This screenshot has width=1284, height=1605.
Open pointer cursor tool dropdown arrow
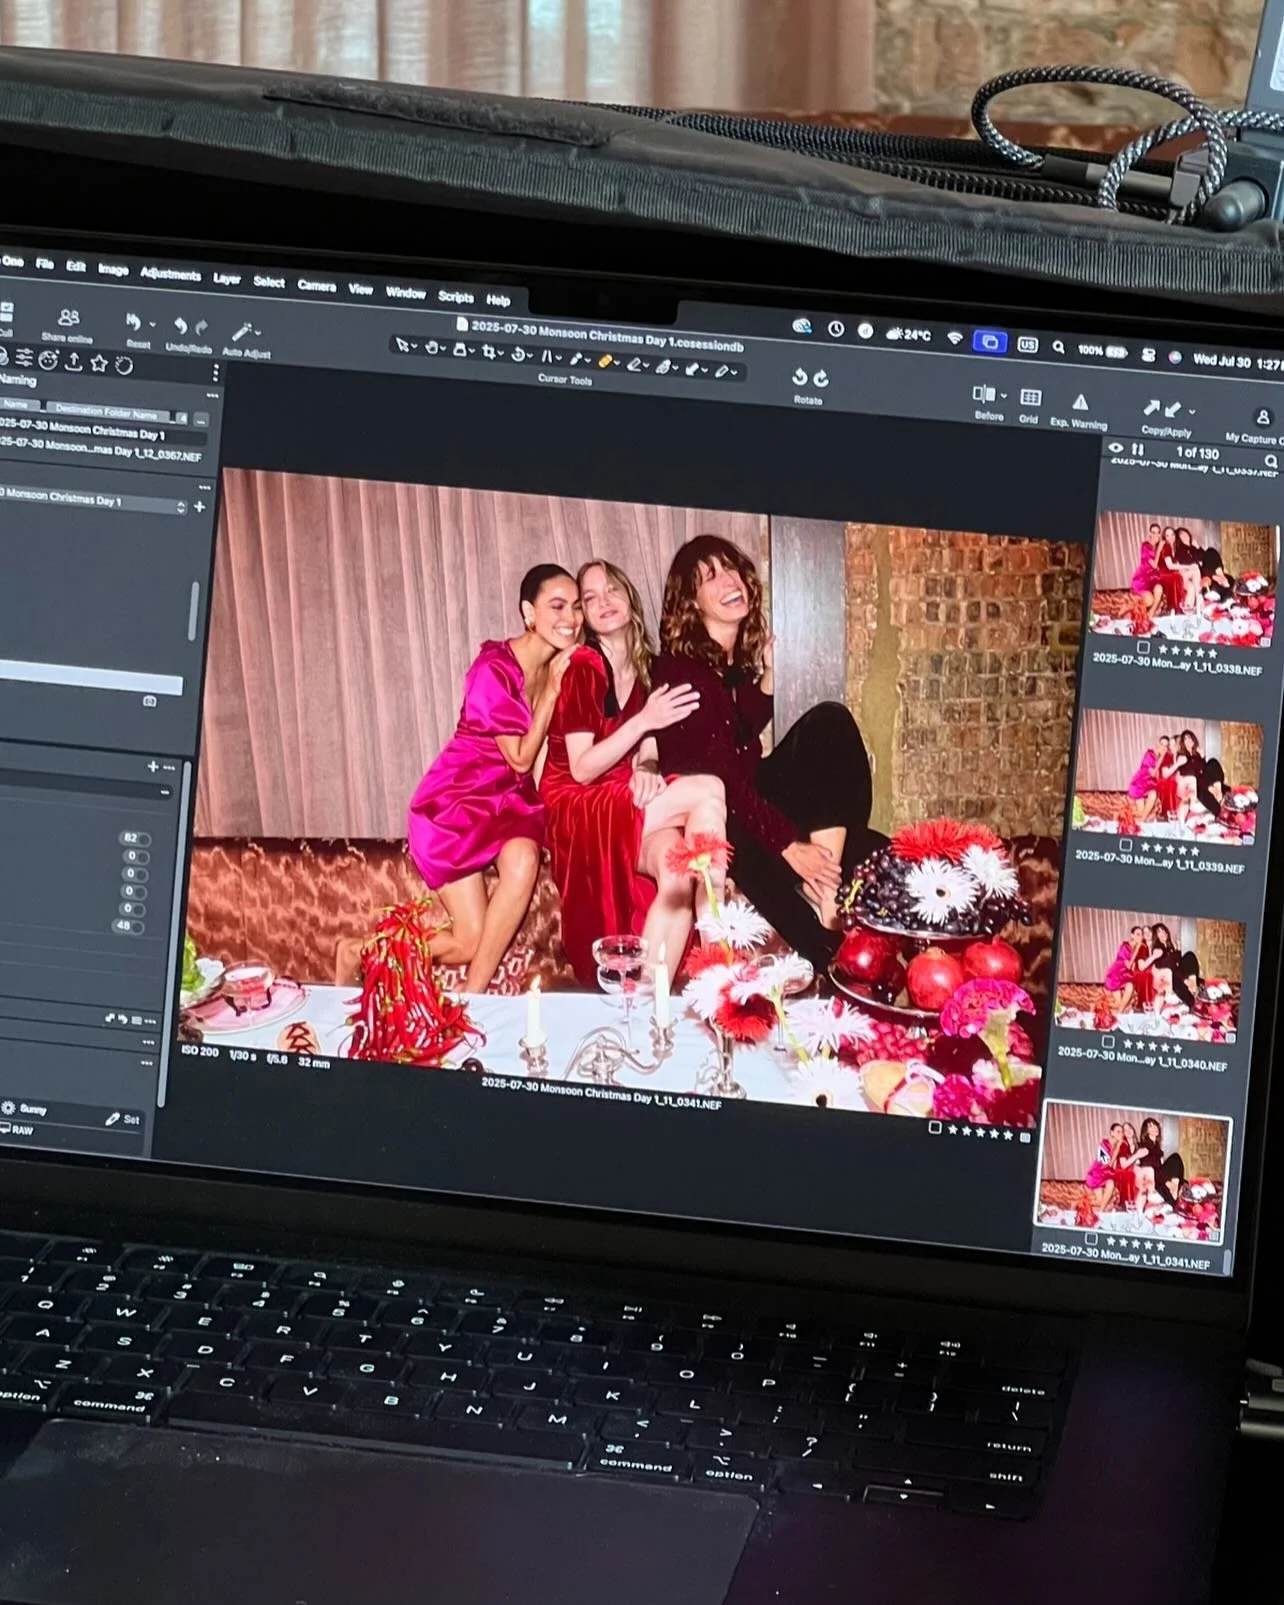415,347
